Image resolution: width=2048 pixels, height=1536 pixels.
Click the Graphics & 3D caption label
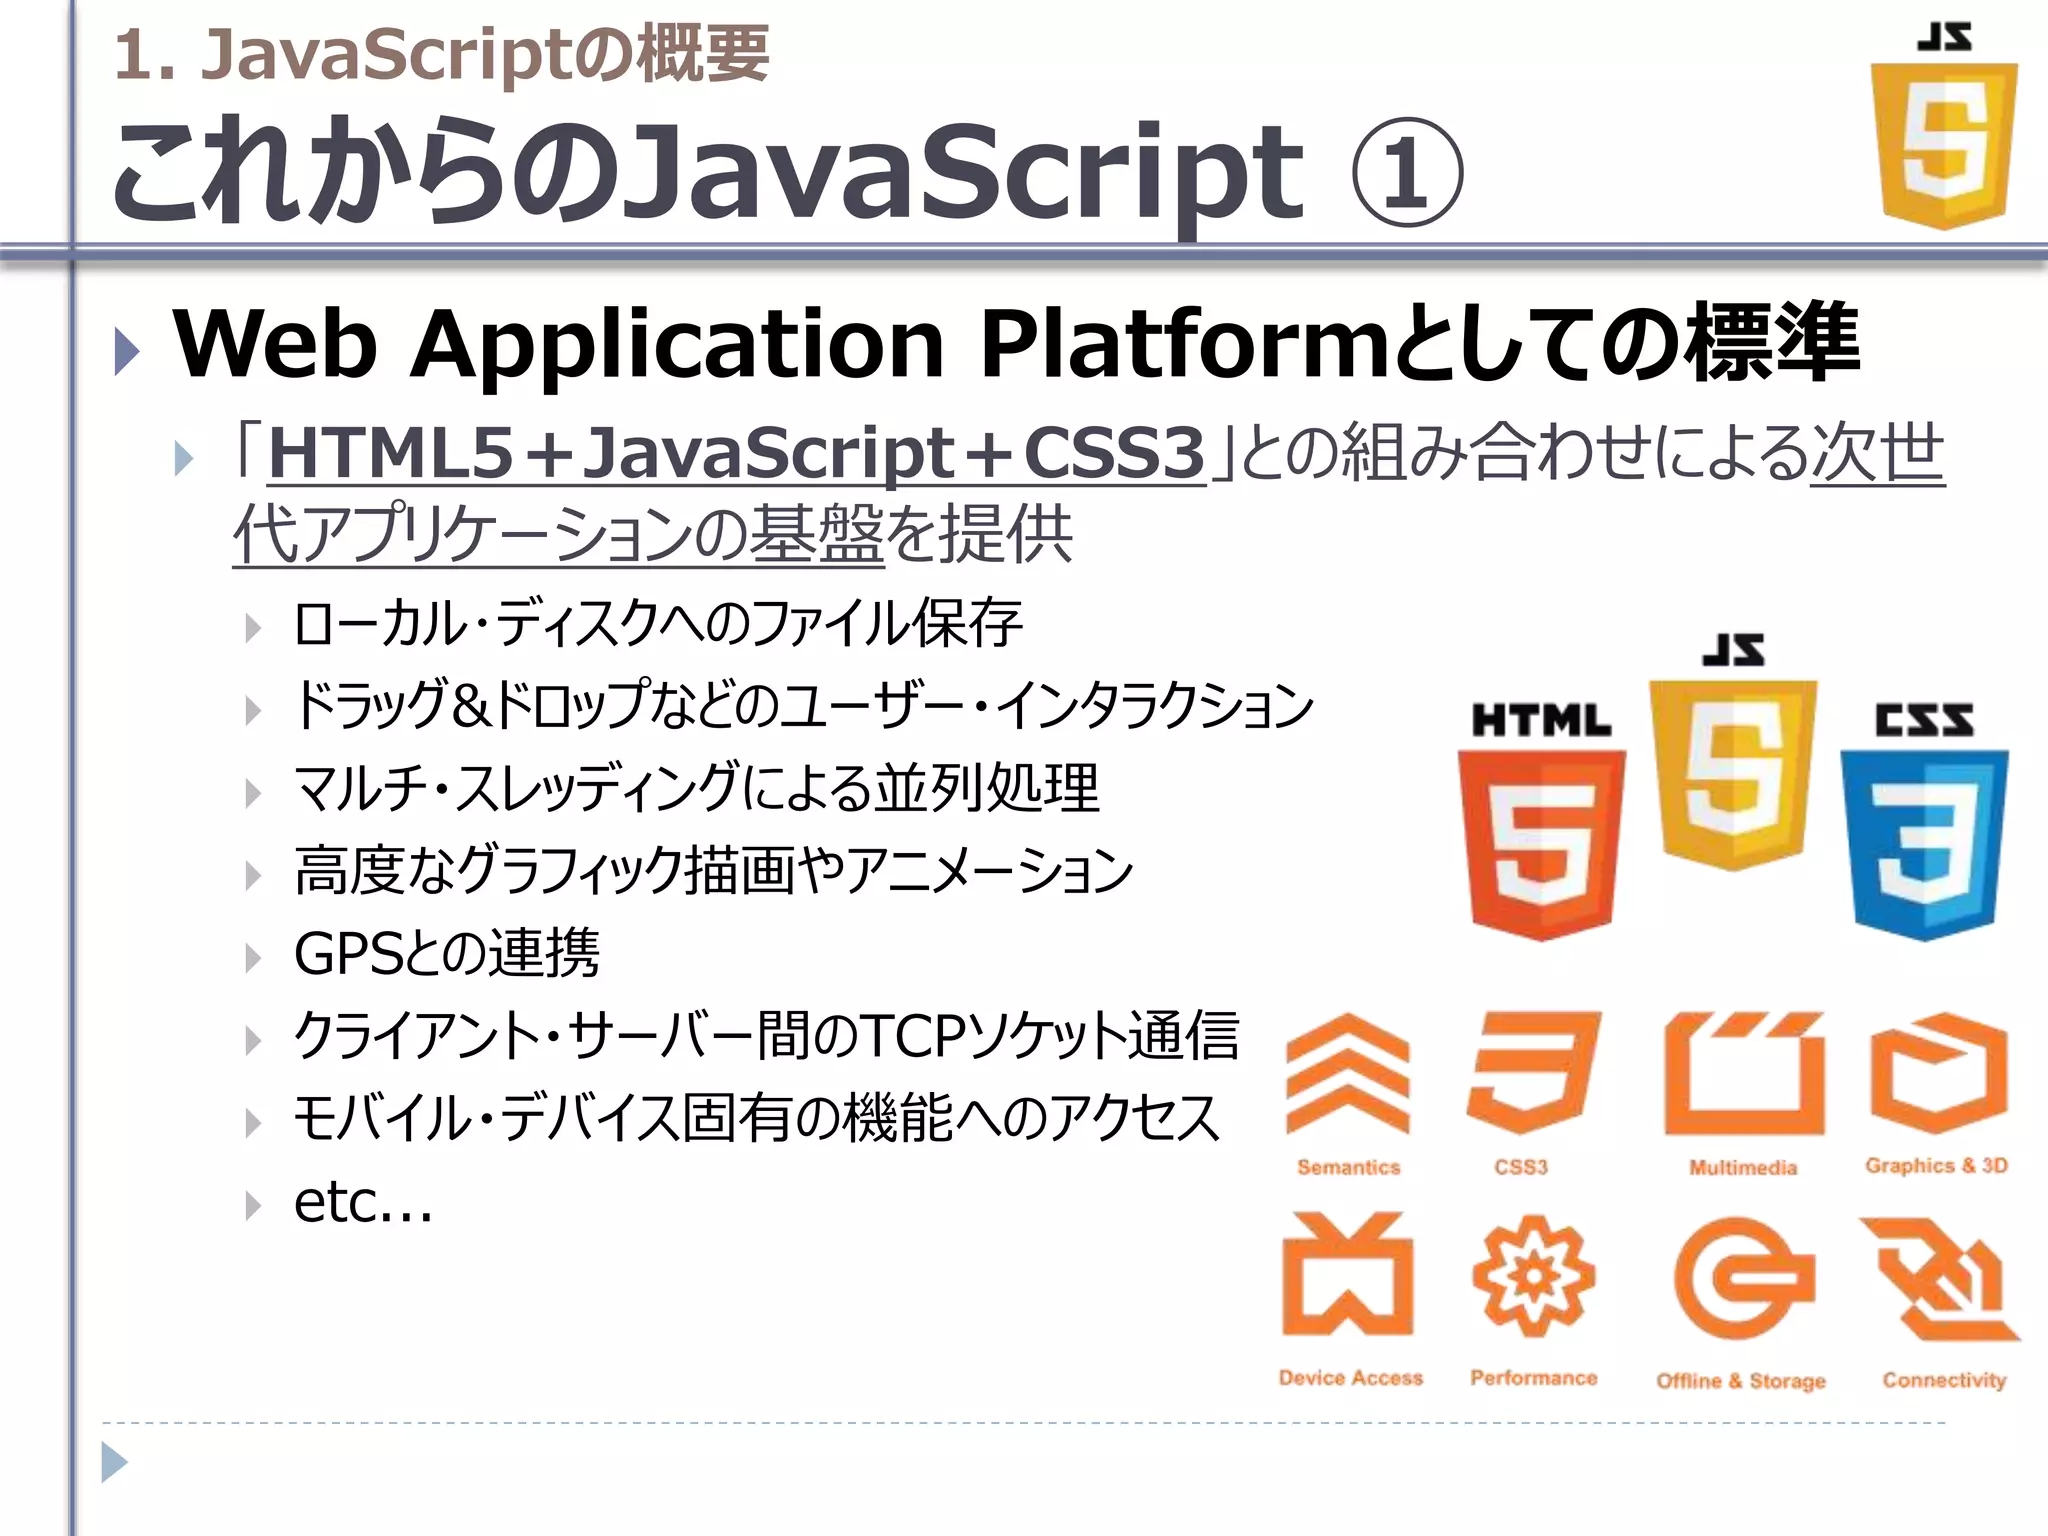[1937, 1166]
